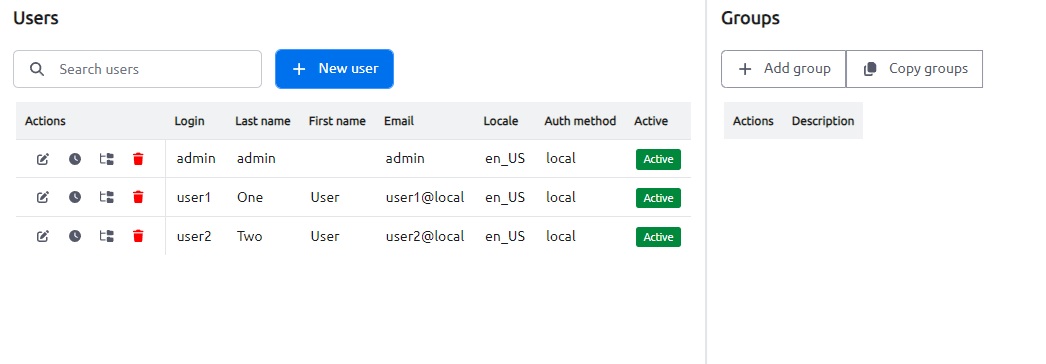The width and height of the screenshot is (1046, 364).
Task: Sort by First name column header
Action: click(337, 121)
